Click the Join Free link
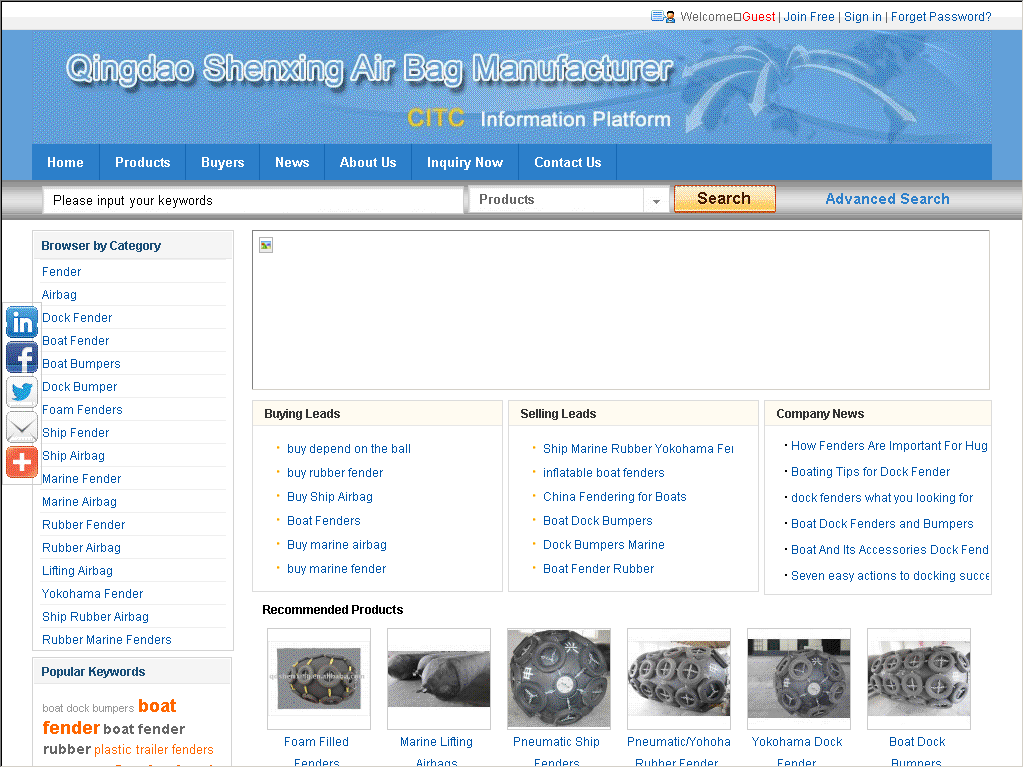1024x768 pixels. [x=808, y=17]
